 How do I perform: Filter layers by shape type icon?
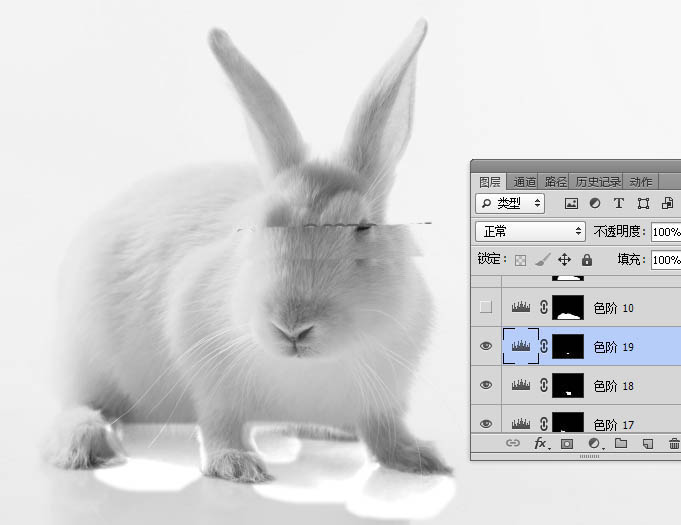642,203
